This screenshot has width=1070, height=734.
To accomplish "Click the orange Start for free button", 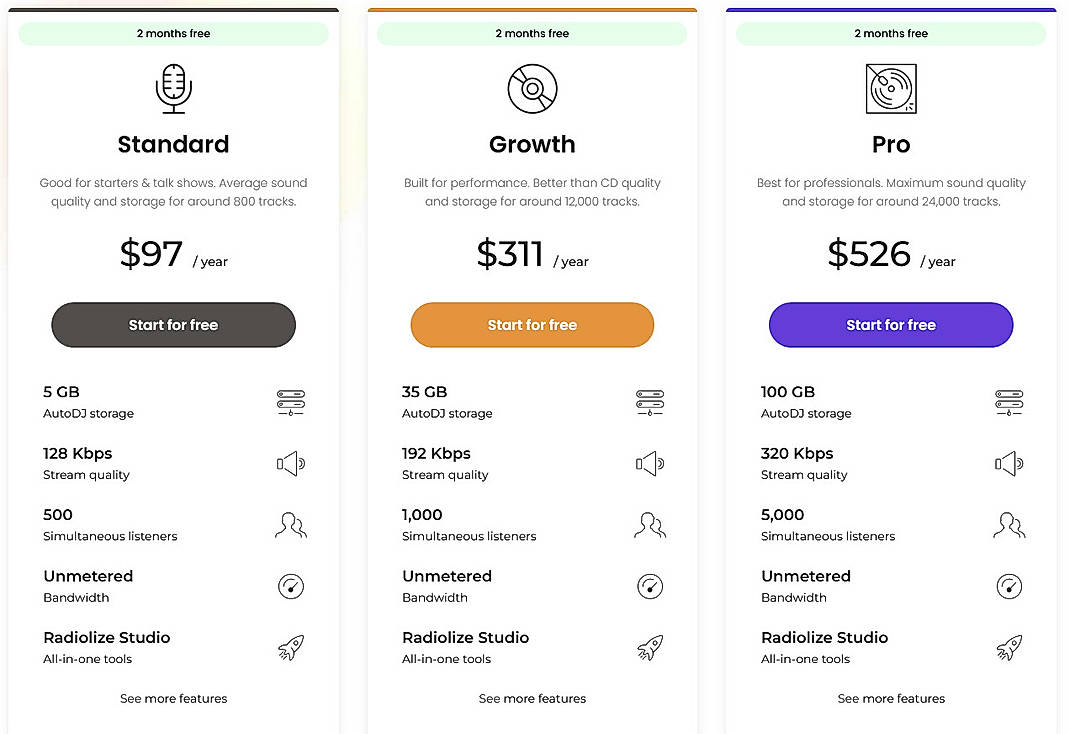I will pyautogui.click(x=532, y=325).
